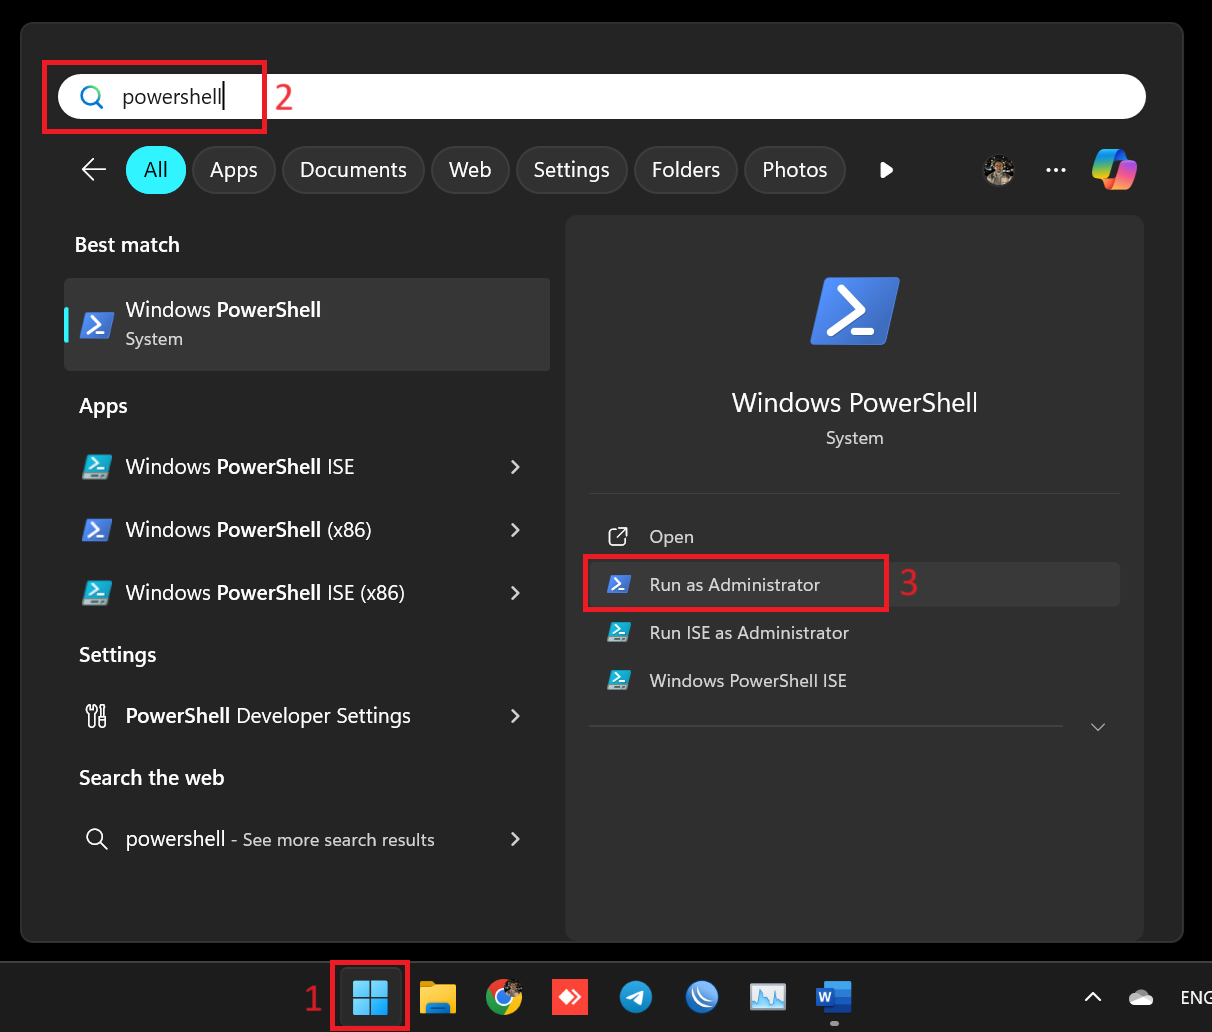Switch to the Photos filter tab
Screen dimensions: 1212x1032
(x=795, y=170)
